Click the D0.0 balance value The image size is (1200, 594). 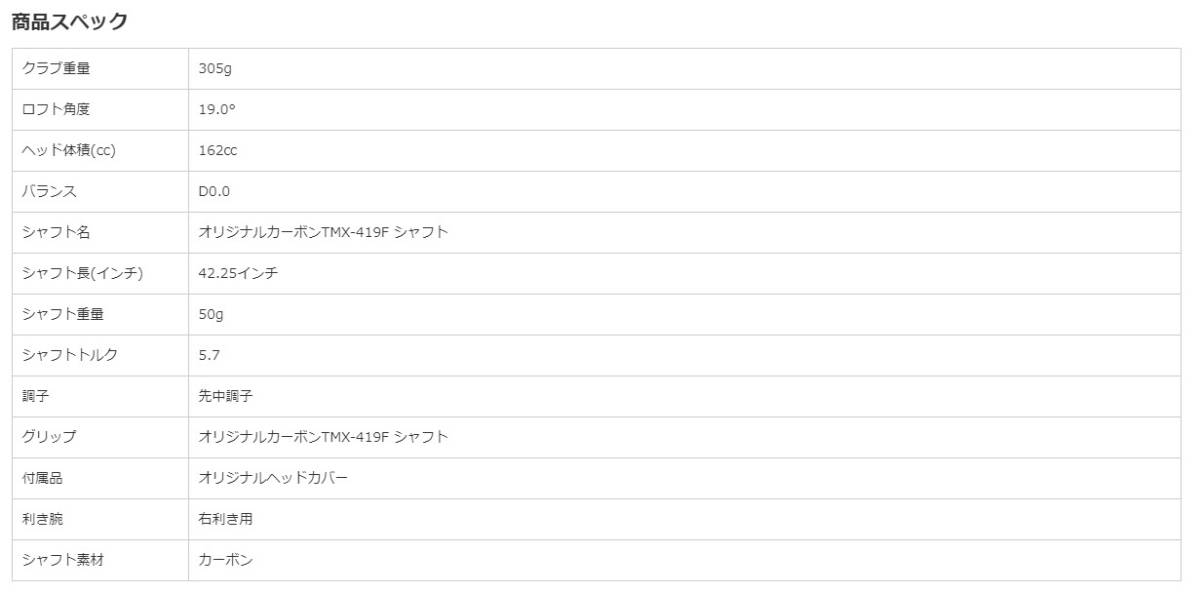point(214,192)
